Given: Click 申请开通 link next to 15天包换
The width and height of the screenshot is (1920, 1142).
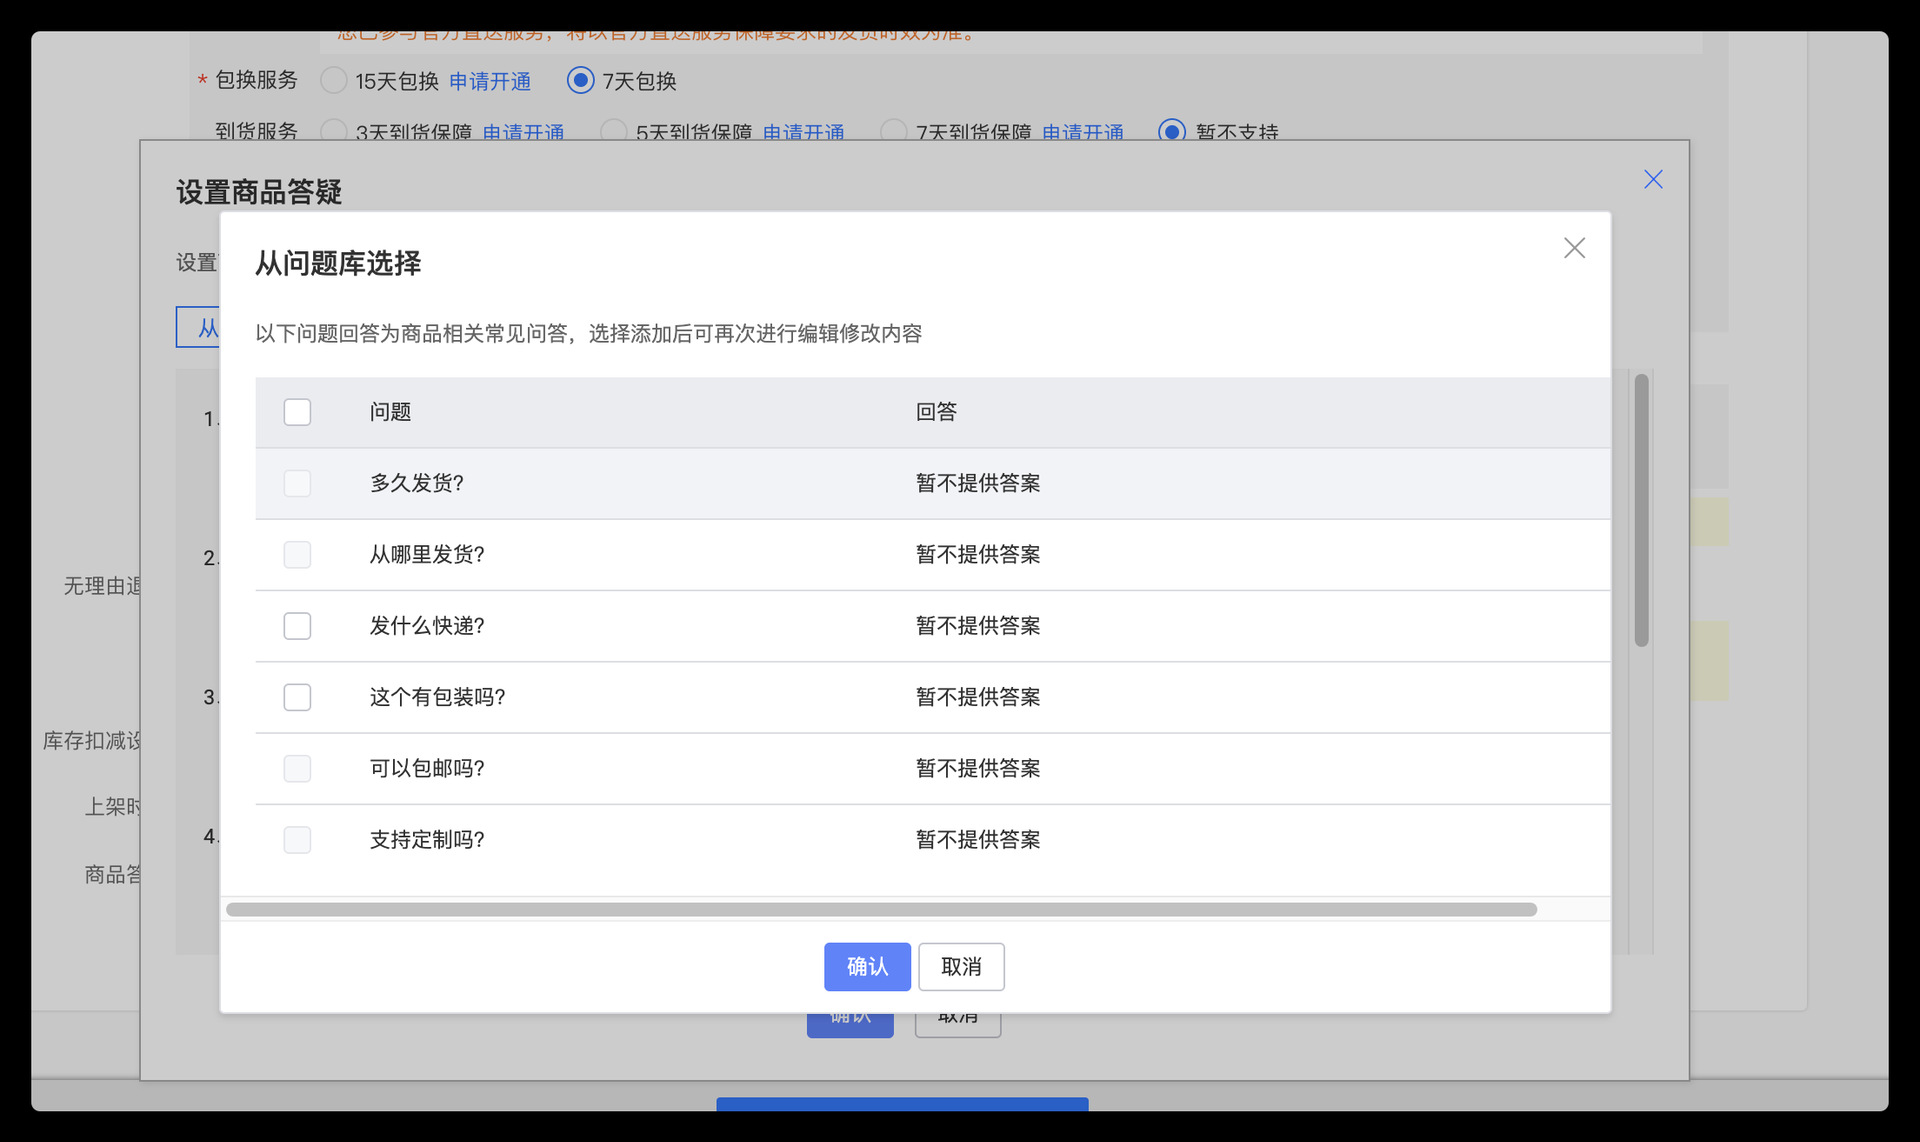Looking at the screenshot, I should click(490, 81).
